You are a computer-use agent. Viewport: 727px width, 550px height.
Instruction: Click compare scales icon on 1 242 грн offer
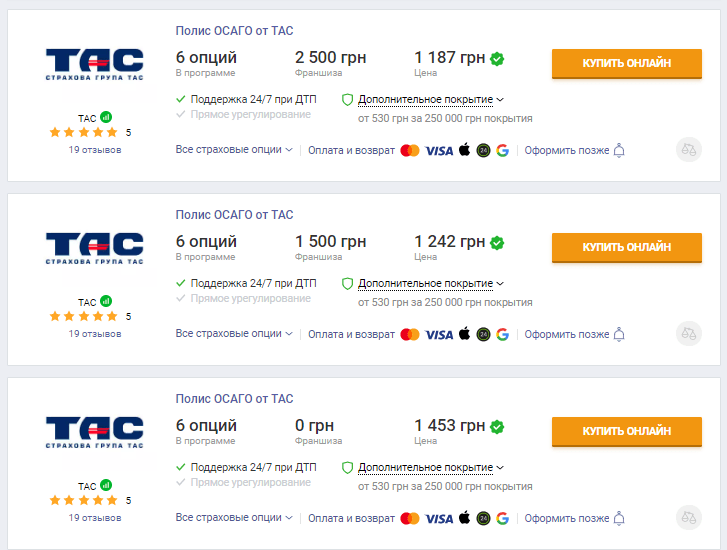[689, 334]
